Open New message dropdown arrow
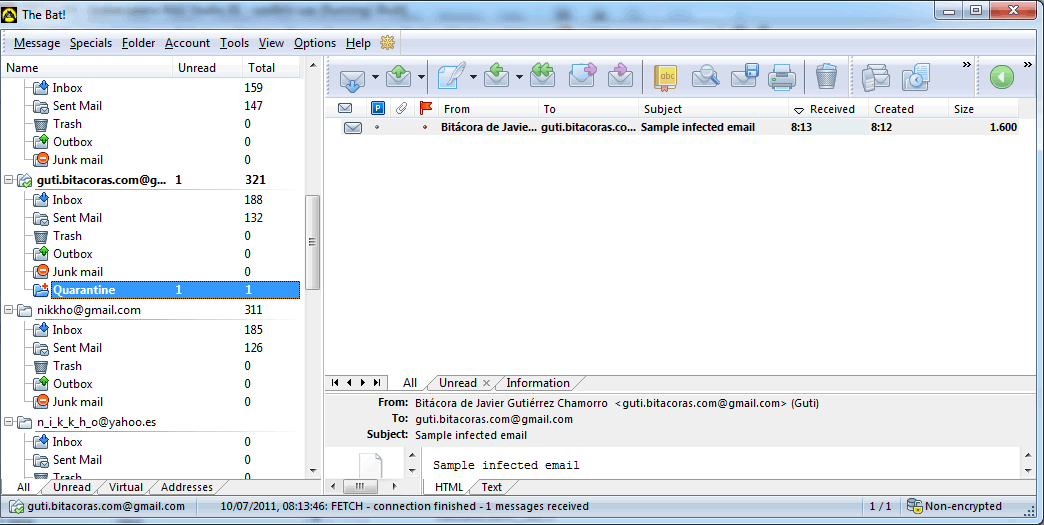 473,77
